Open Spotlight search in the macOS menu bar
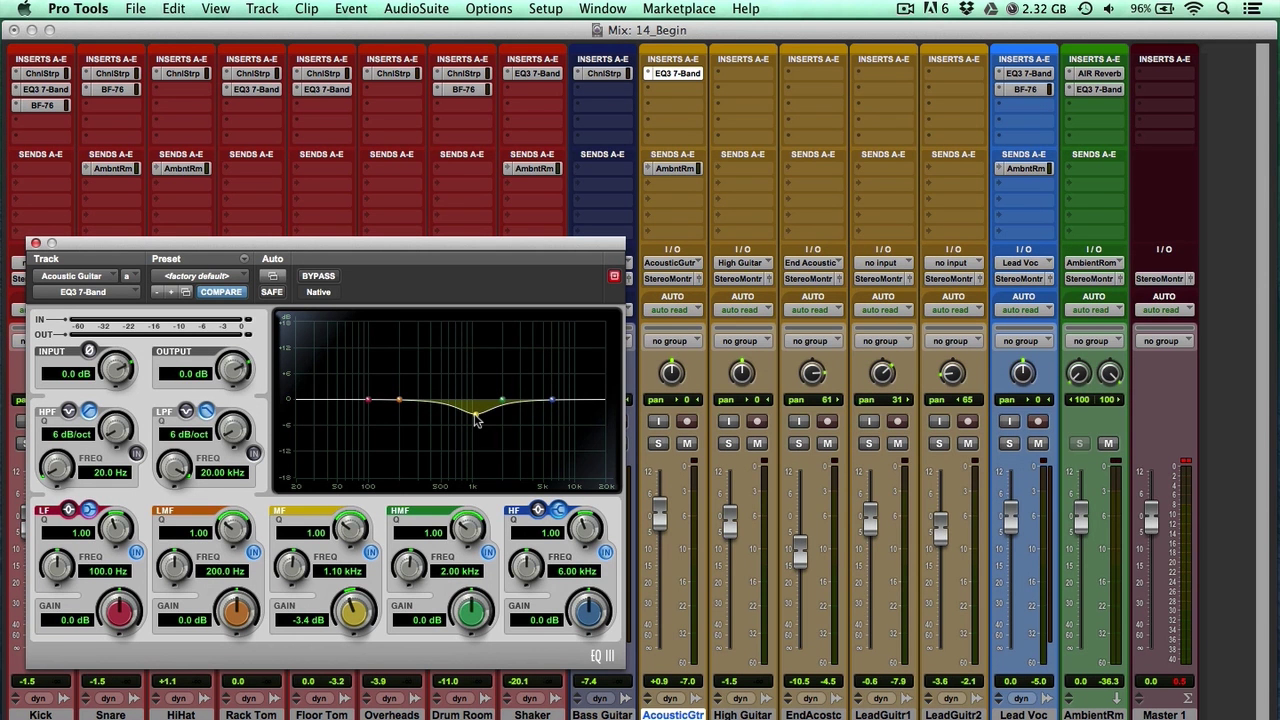Image resolution: width=1280 pixels, height=720 pixels. click(1222, 9)
